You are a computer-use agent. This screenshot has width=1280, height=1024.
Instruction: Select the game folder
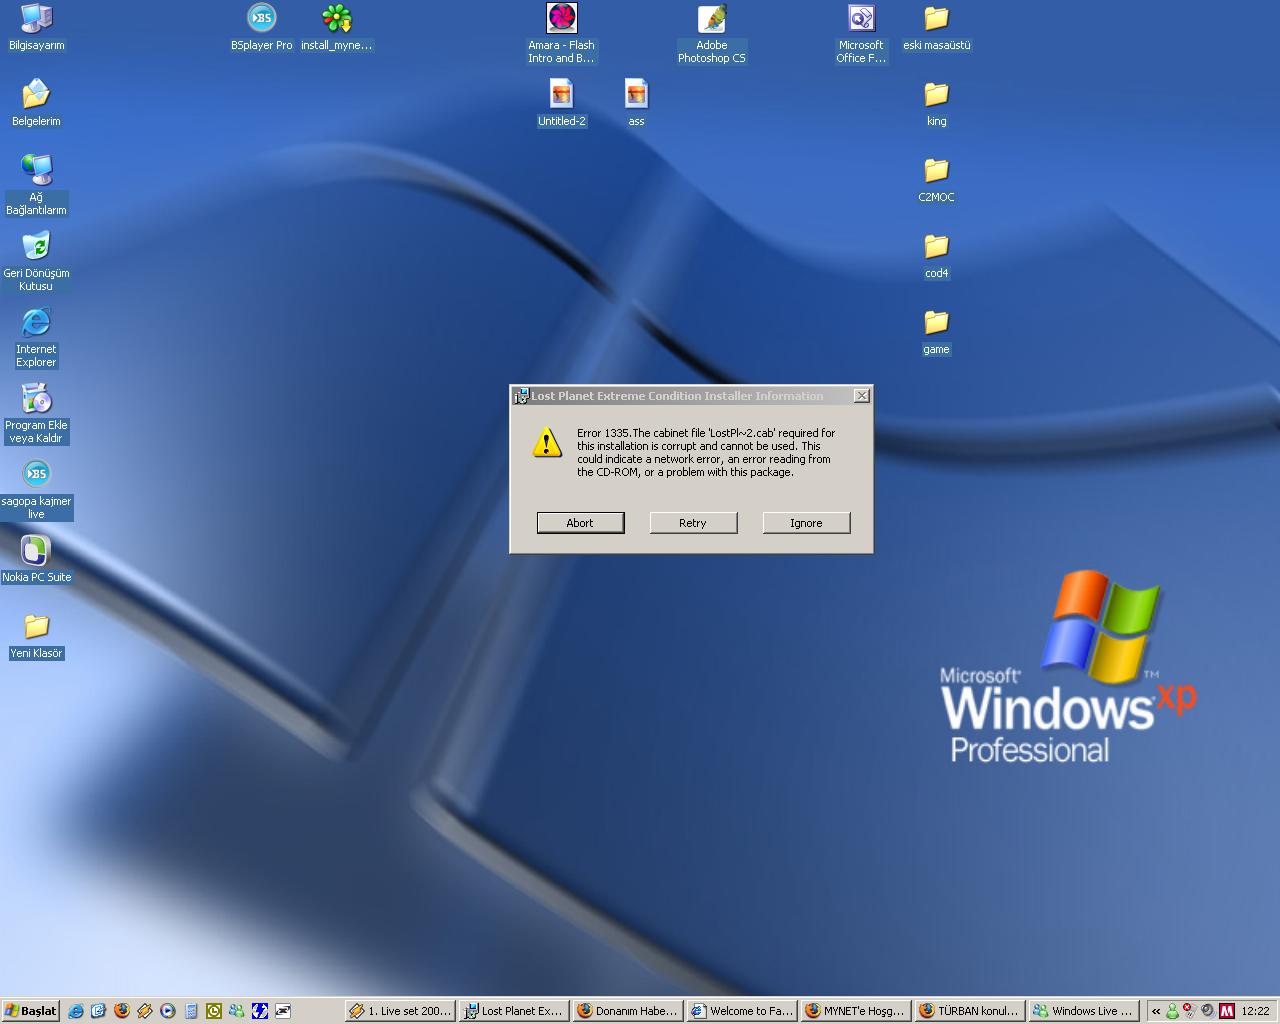tap(937, 331)
